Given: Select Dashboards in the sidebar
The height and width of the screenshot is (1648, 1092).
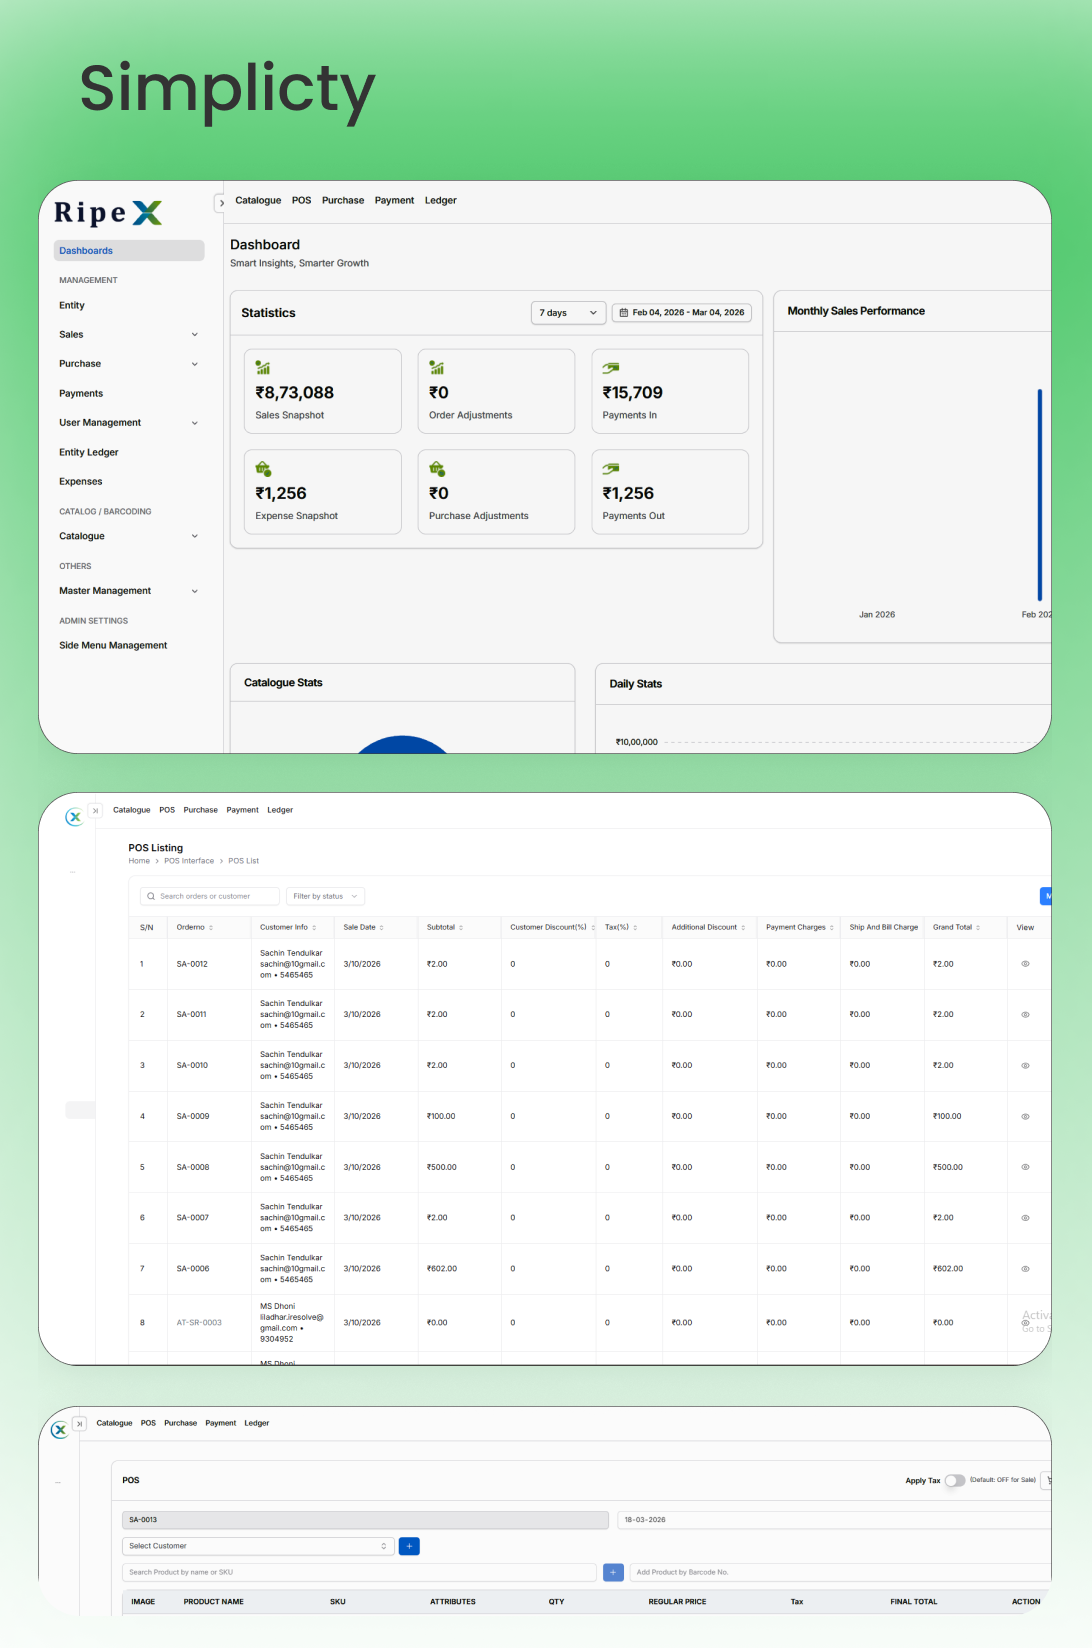Looking at the screenshot, I should click(x=128, y=251).
